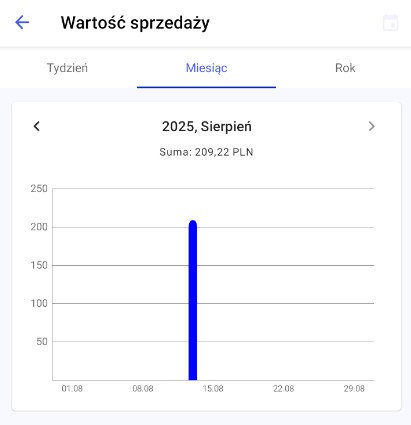Advance to next month with right chevron
Screen dimensions: 411x425
[371, 126]
